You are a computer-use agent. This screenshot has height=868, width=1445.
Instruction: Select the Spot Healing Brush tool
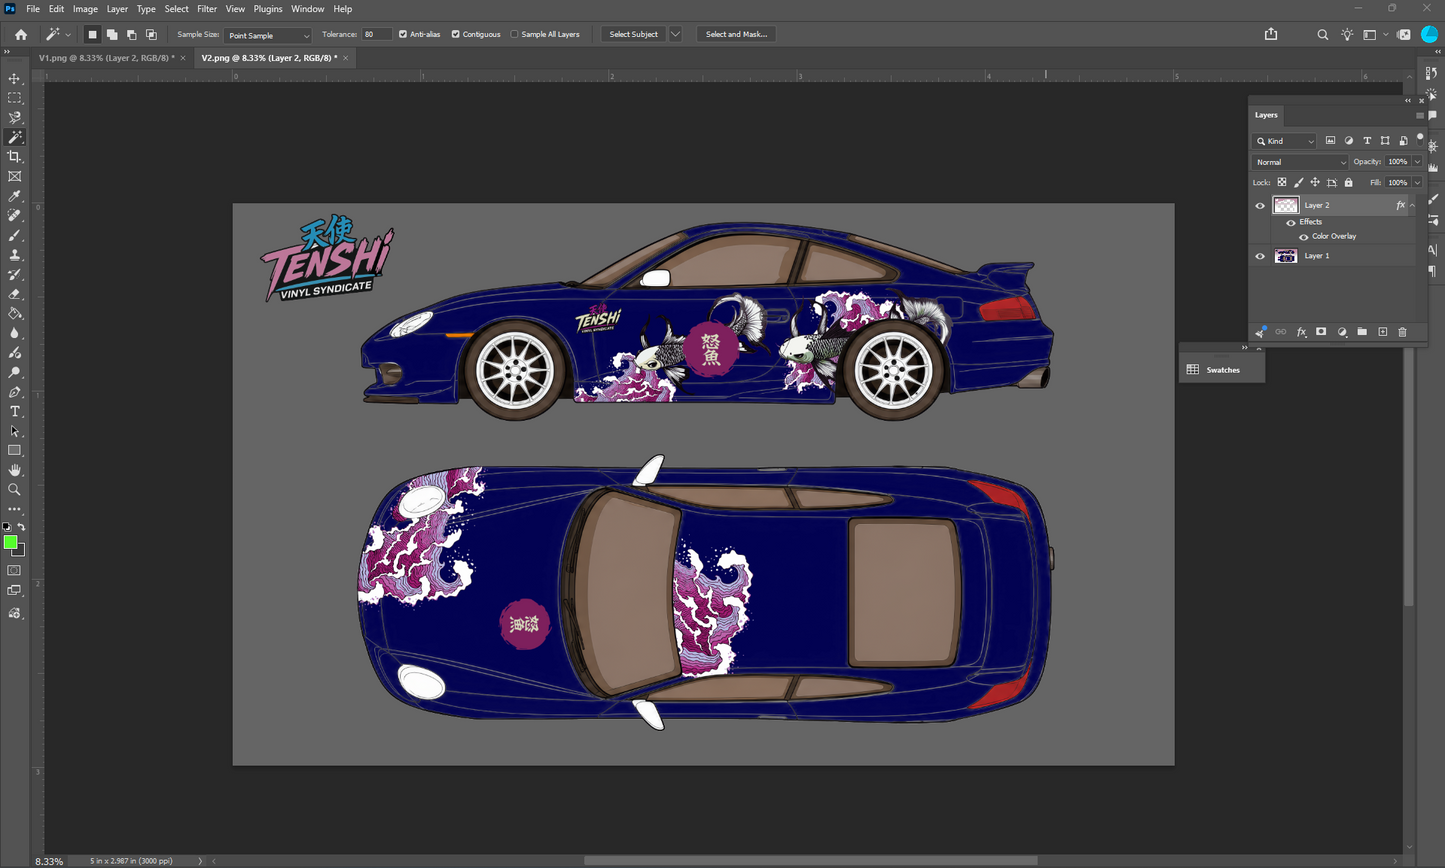click(x=14, y=216)
